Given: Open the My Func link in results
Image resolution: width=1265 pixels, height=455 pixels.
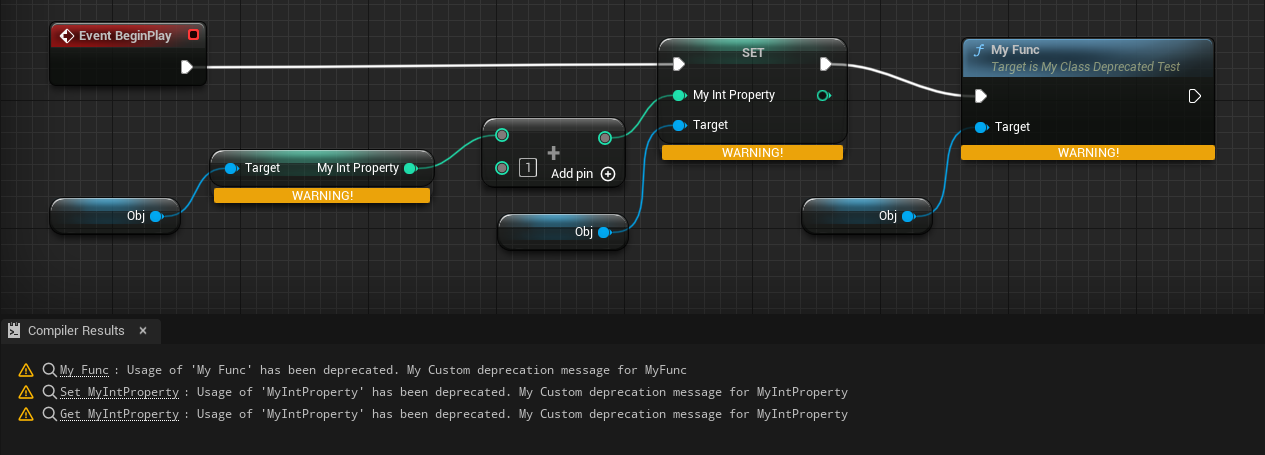Looking at the screenshot, I should pyautogui.click(x=84, y=370).
